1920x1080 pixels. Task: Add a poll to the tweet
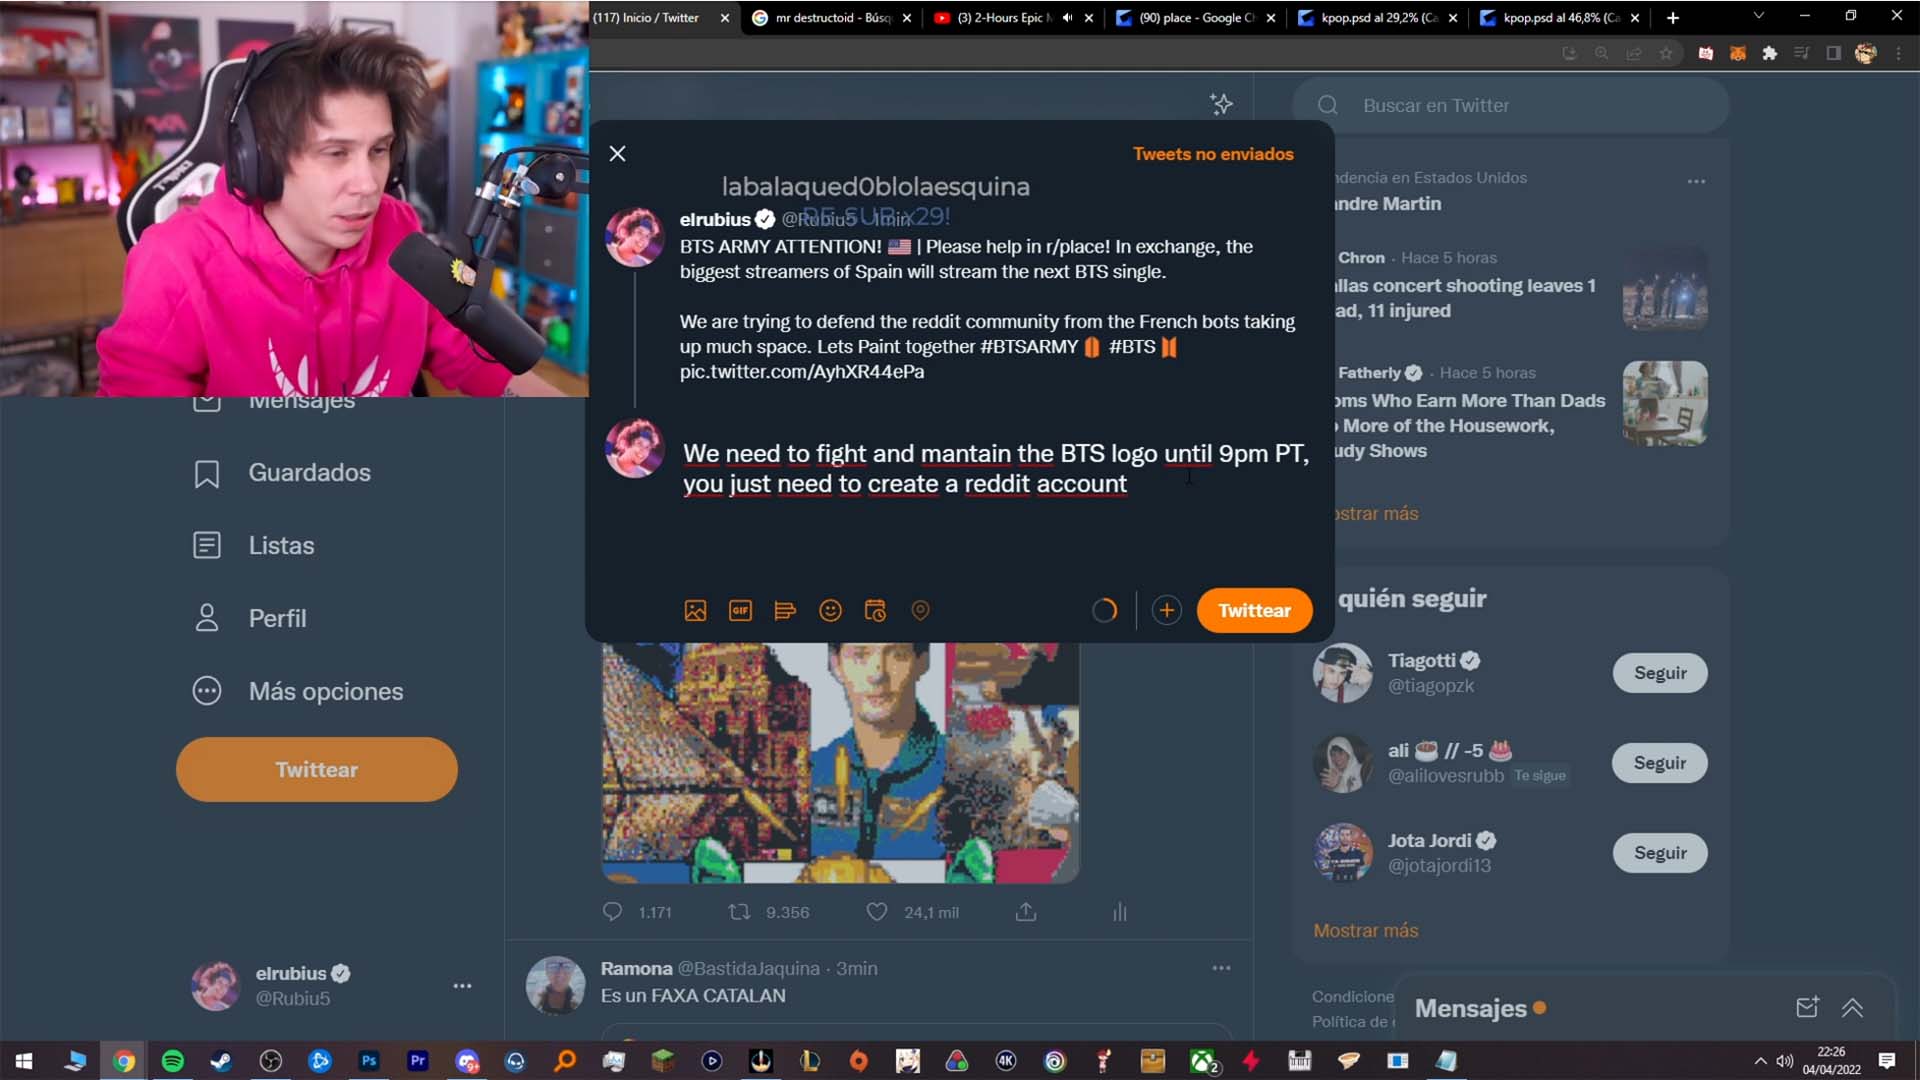coord(785,610)
